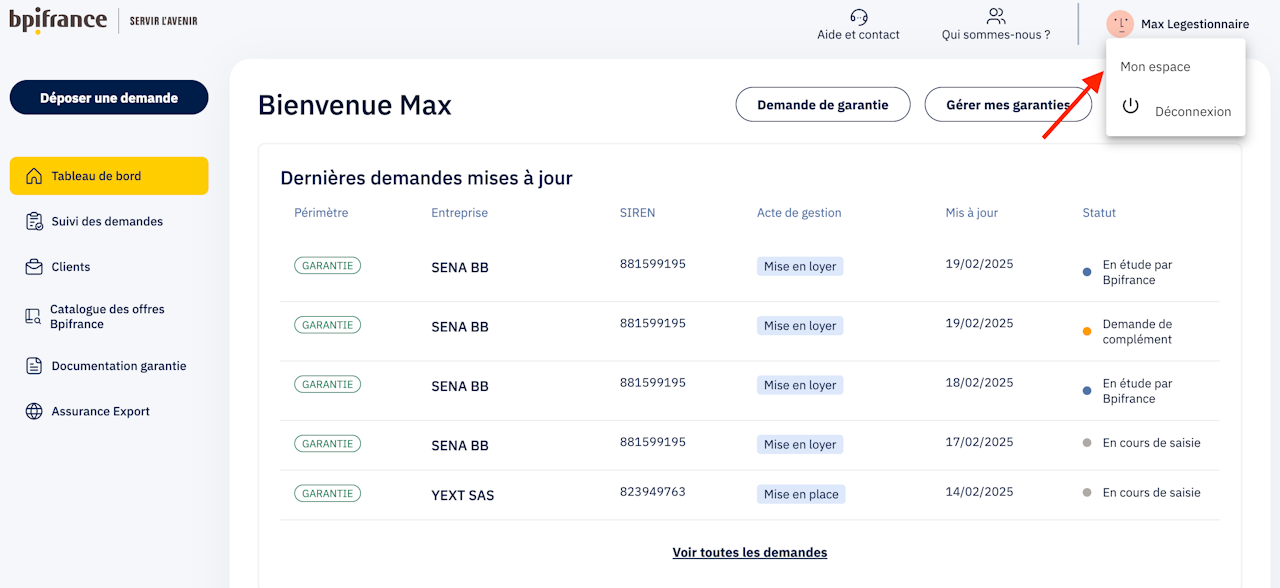Open Tableau de bord home icon
Screen dimensions: 1280x588
point(34,176)
